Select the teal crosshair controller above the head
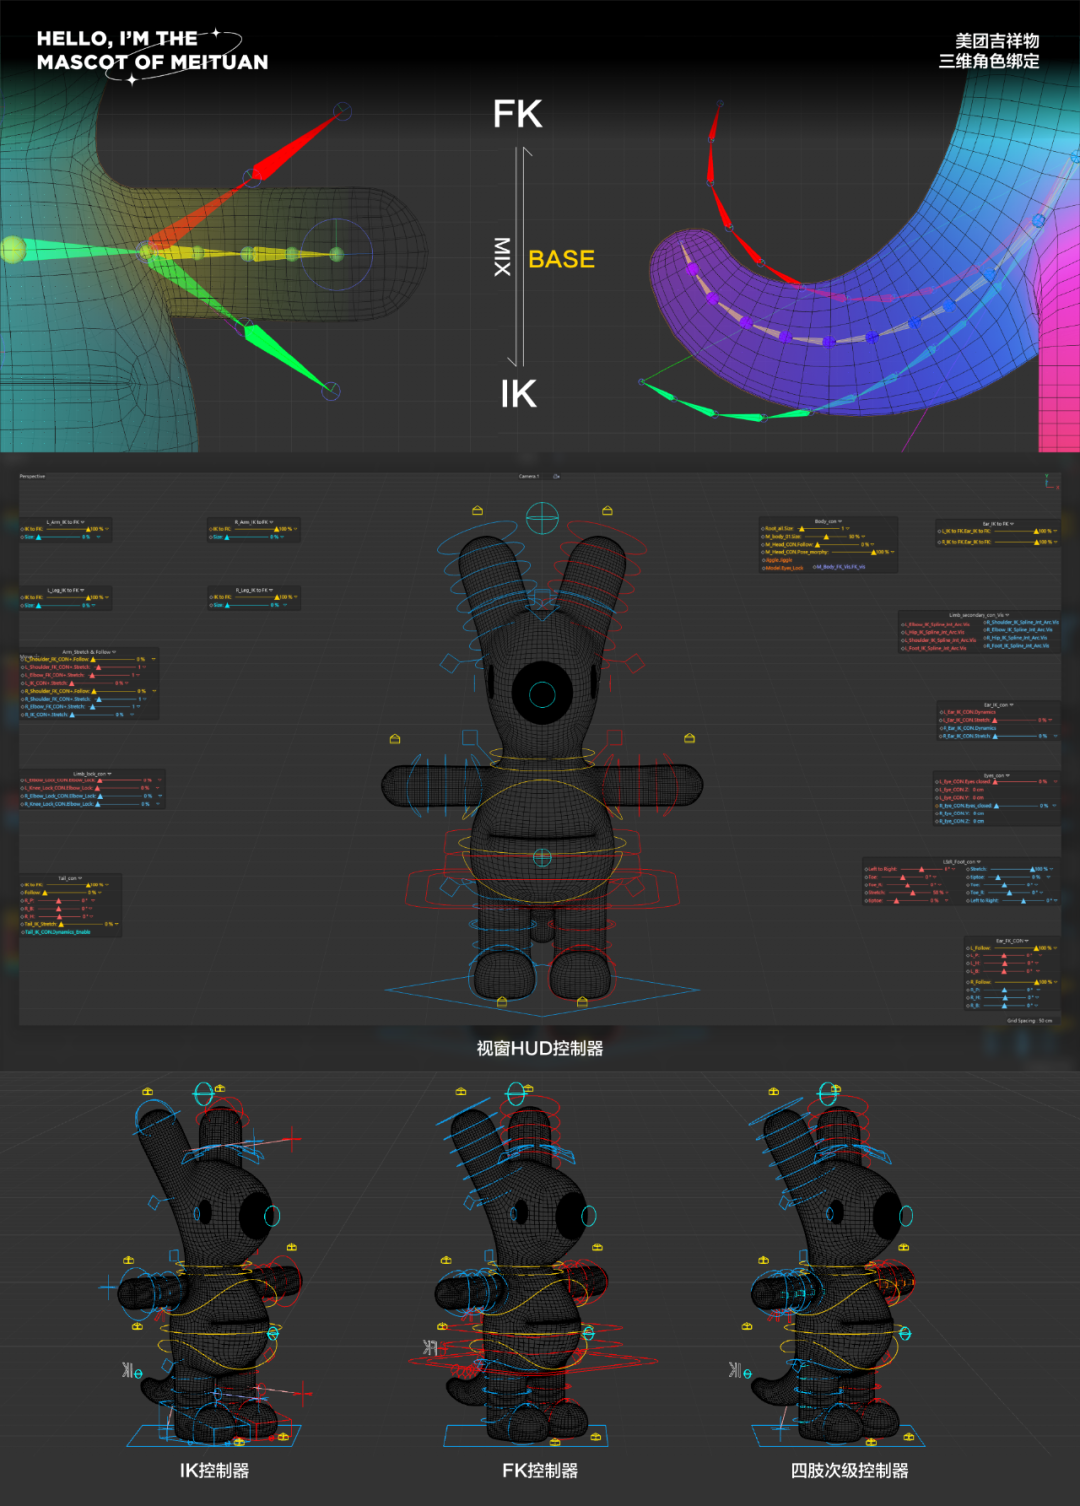This screenshot has height=1506, width=1080. point(542,518)
